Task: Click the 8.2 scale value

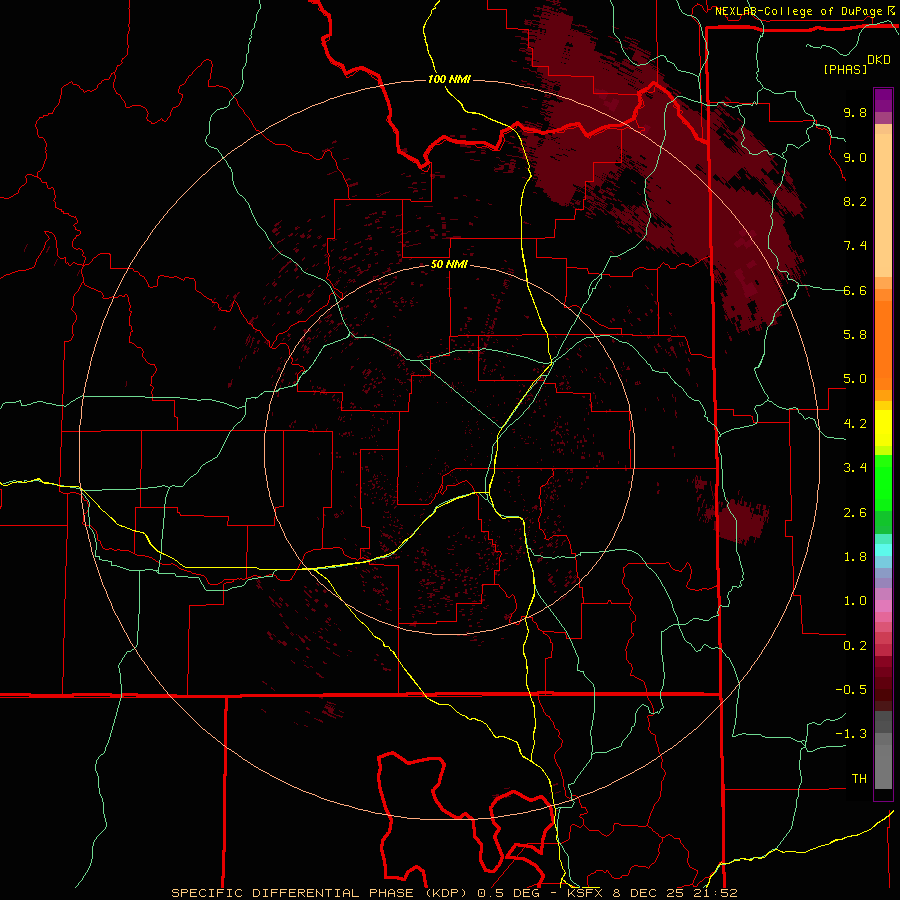Action: point(855,201)
